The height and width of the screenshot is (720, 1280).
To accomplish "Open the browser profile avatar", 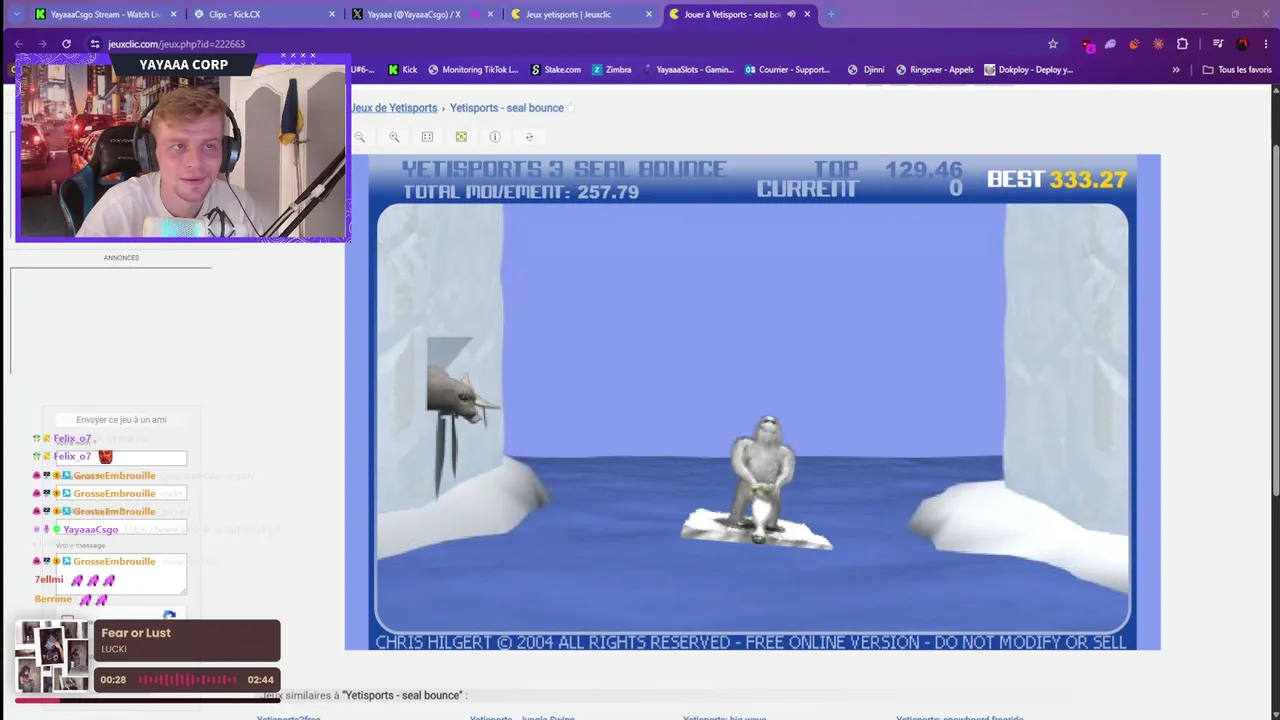I will [1242, 44].
